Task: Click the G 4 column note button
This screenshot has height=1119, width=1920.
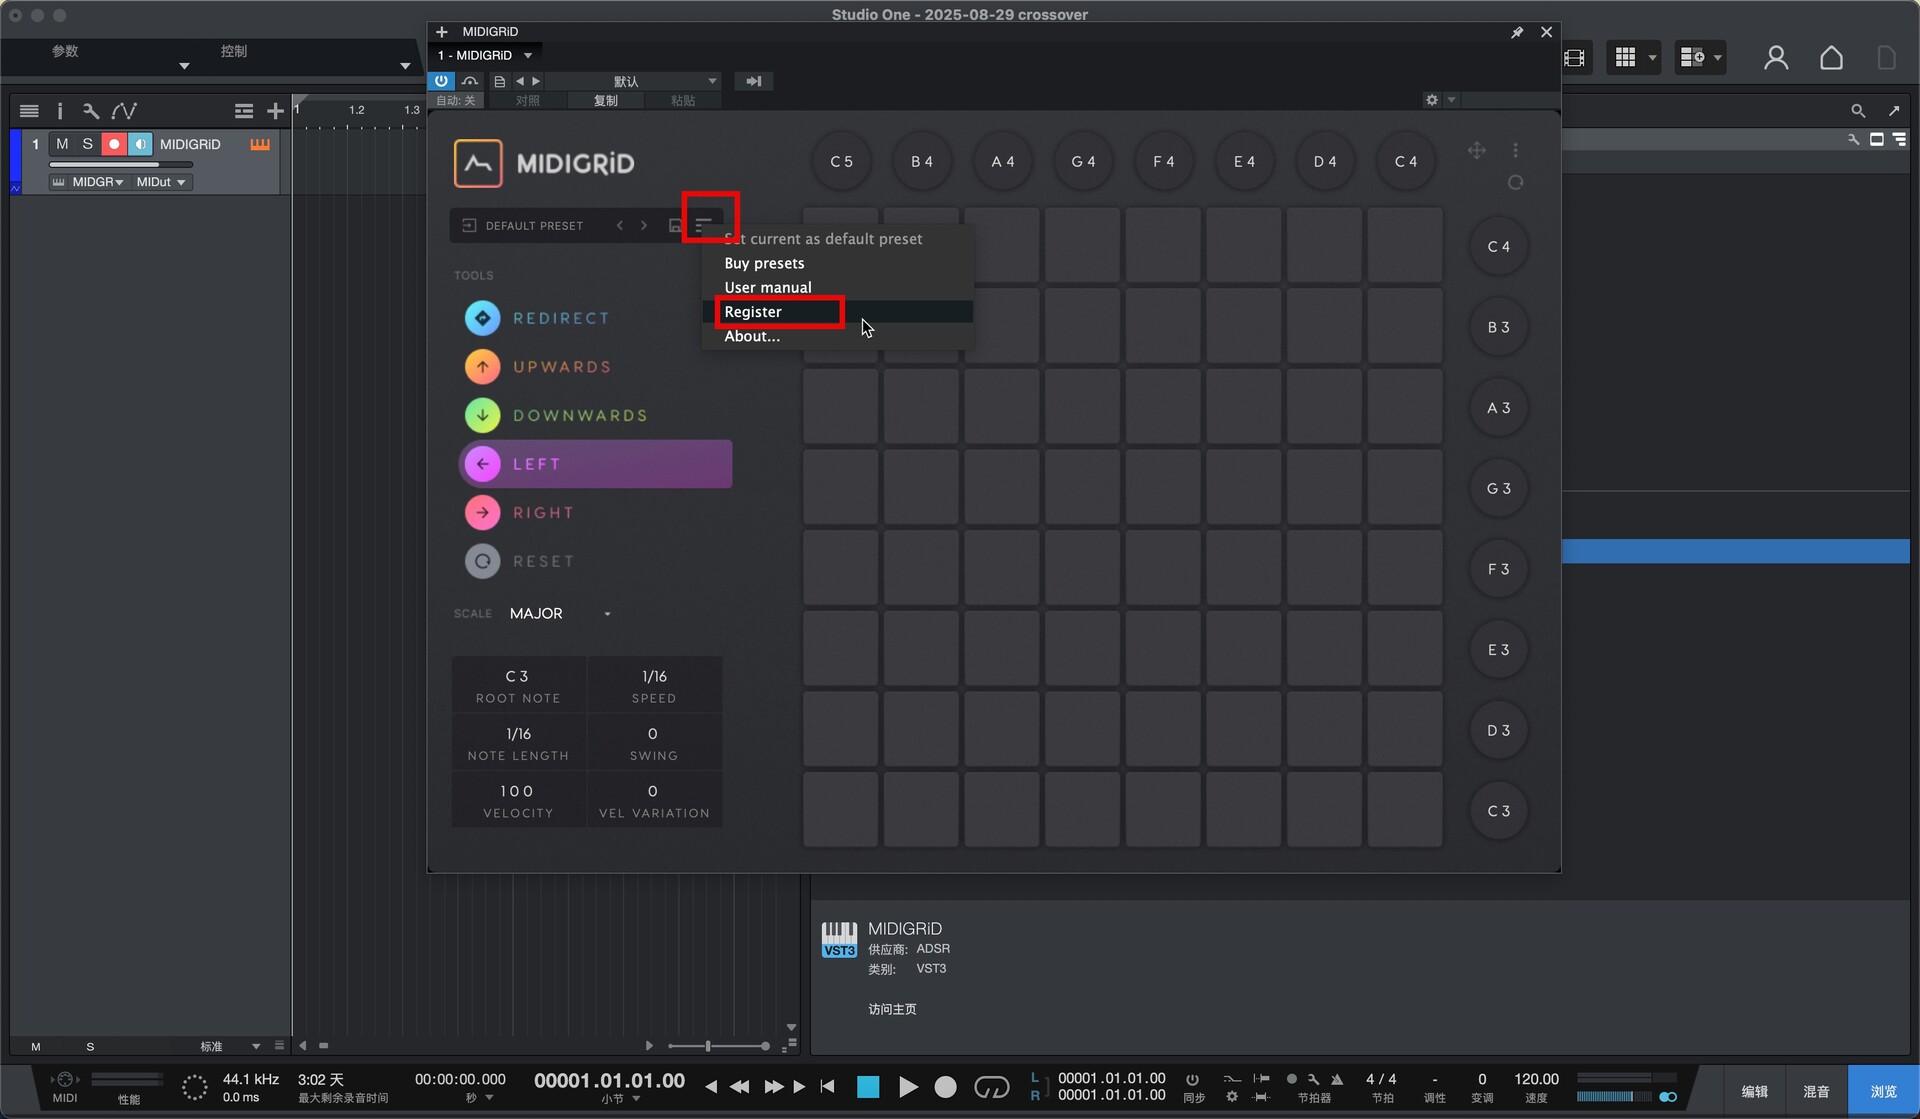Action: (1084, 161)
